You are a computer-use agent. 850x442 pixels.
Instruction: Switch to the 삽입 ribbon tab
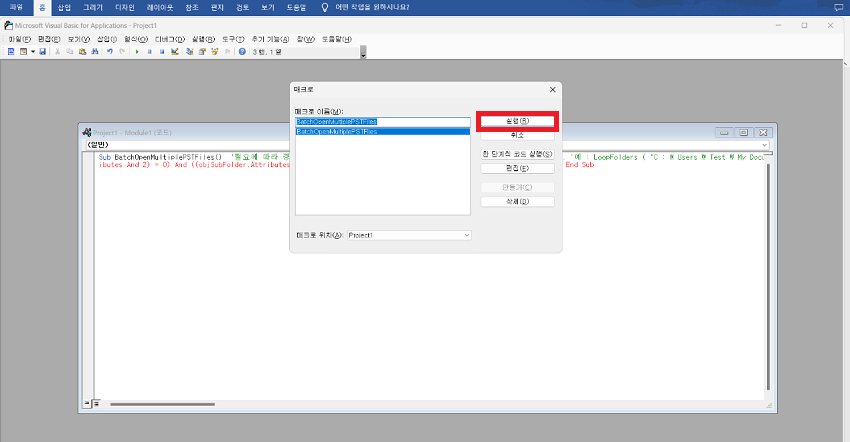click(x=65, y=7)
